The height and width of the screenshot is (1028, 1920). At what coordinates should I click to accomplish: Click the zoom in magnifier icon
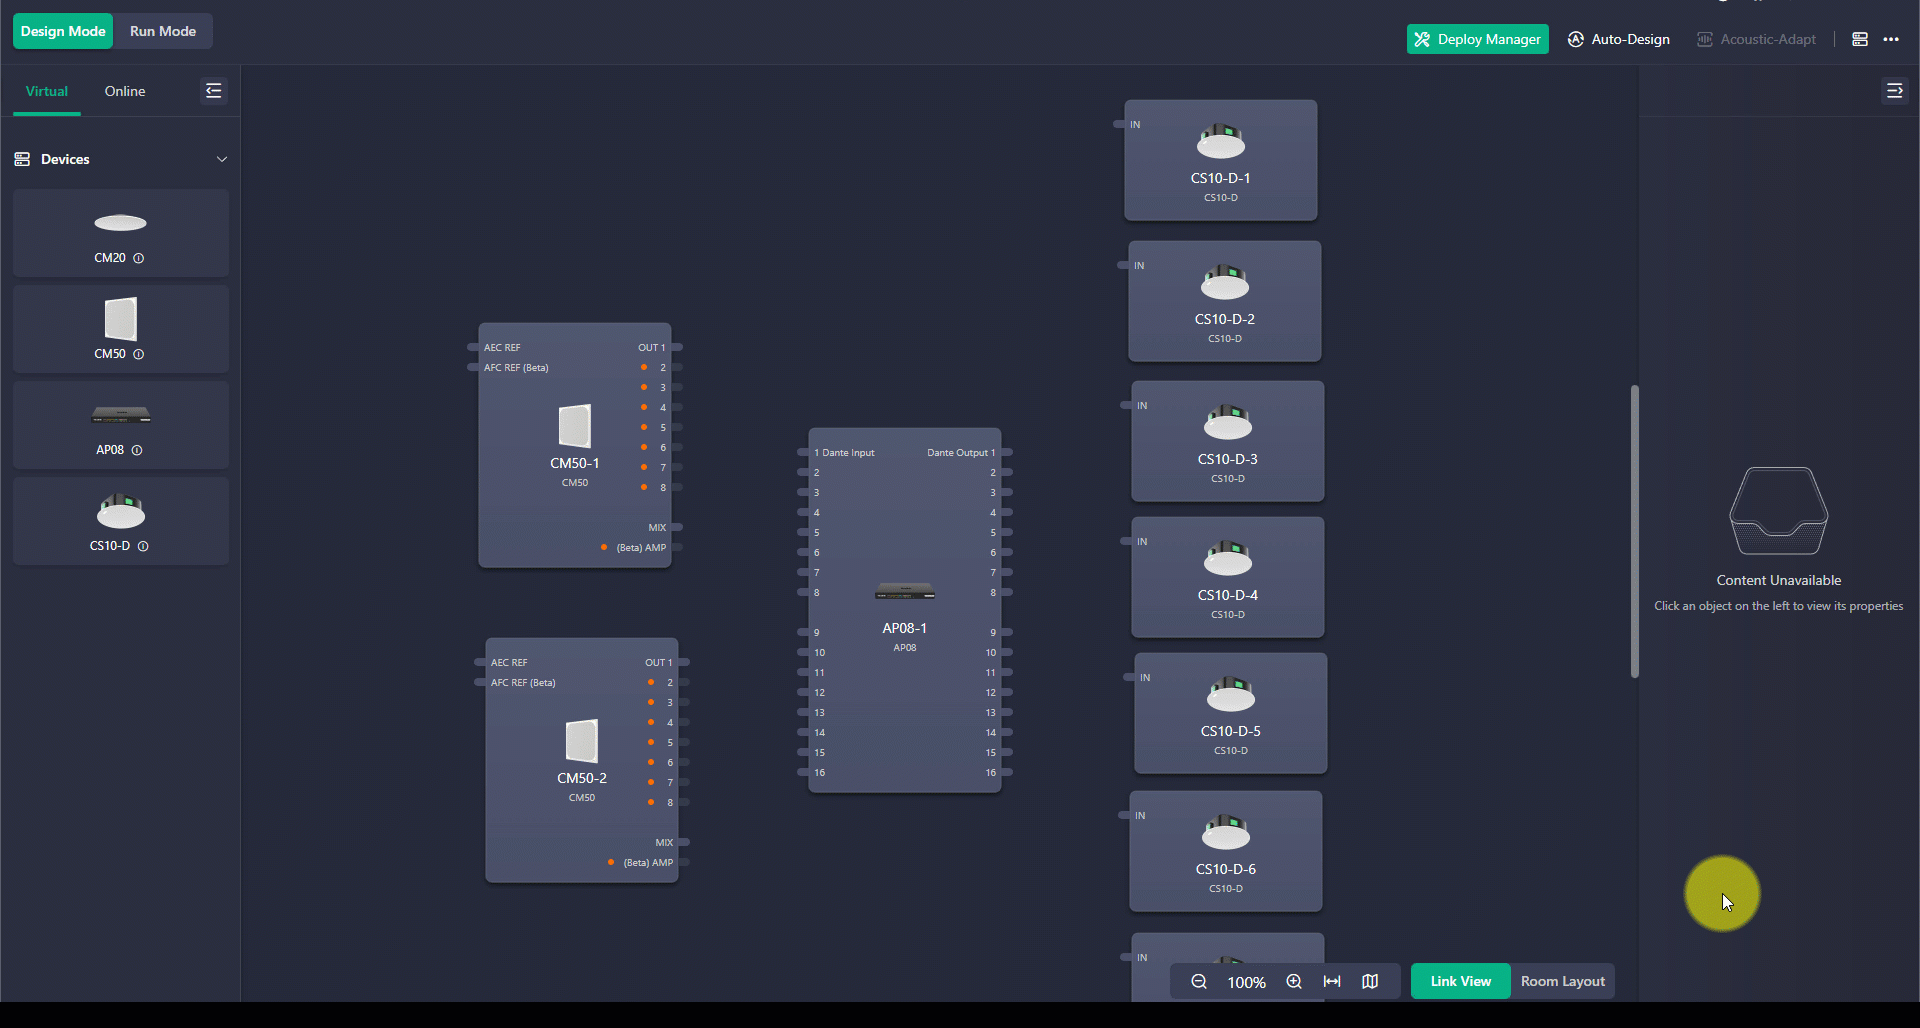1293,982
